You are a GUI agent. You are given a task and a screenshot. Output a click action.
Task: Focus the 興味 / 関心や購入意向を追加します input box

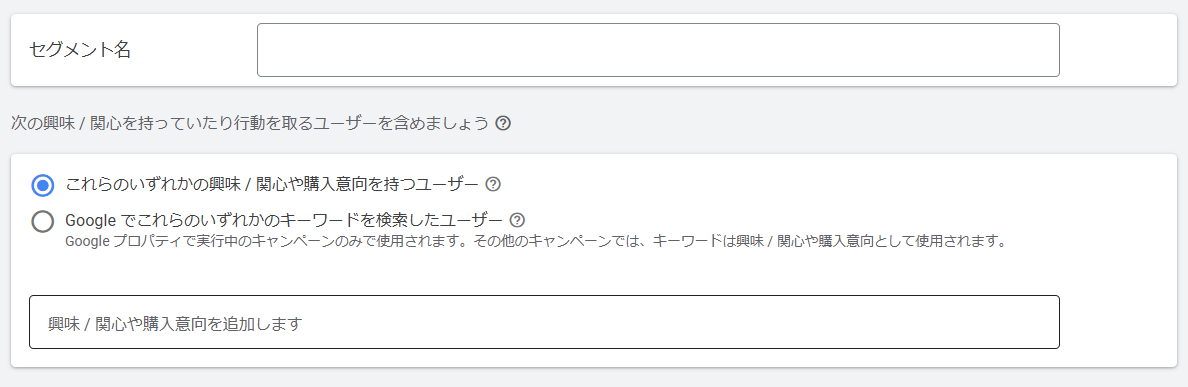544,322
